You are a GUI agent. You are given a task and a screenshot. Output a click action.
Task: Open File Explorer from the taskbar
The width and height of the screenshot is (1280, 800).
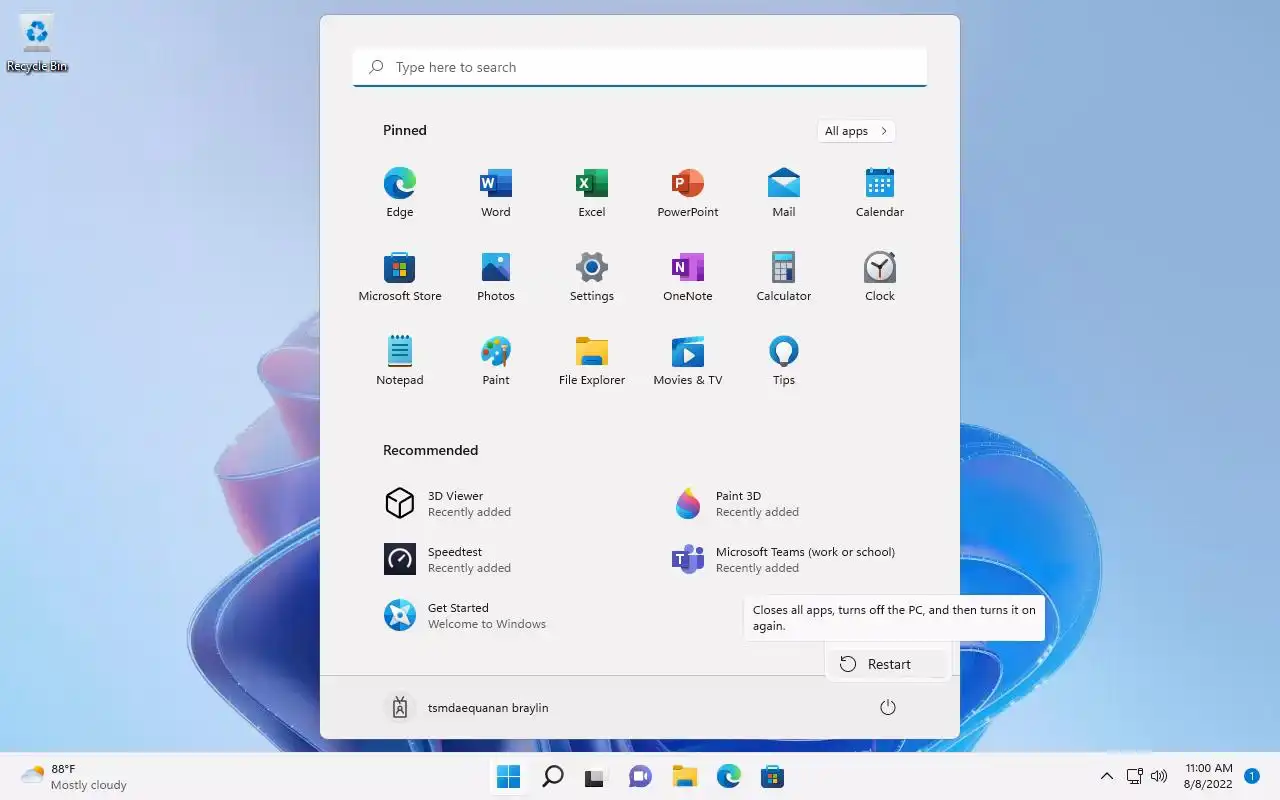685,776
